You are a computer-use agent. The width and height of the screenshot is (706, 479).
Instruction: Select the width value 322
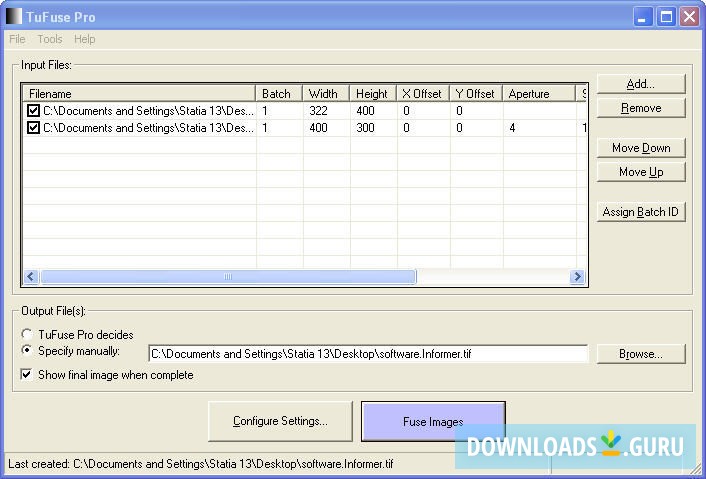coord(318,111)
